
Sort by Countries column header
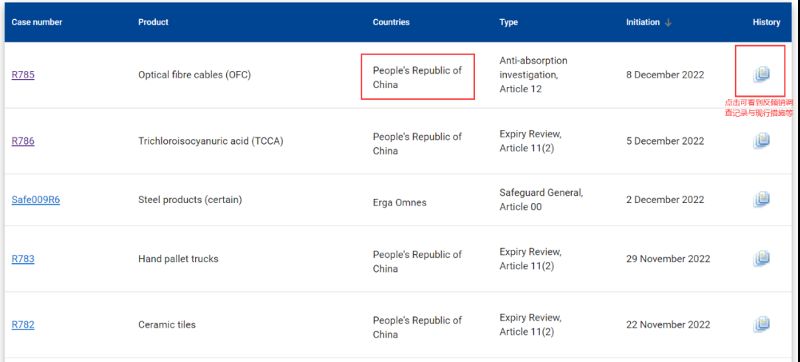pyautogui.click(x=391, y=22)
